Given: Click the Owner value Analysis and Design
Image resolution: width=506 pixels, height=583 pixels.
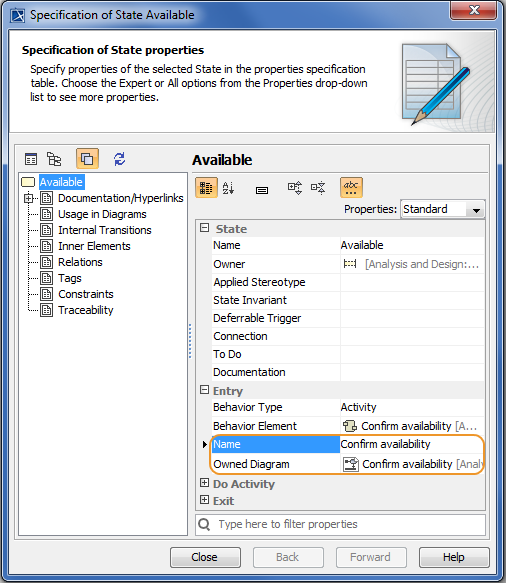Looking at the screenshot, I should [x=422, y=264].
